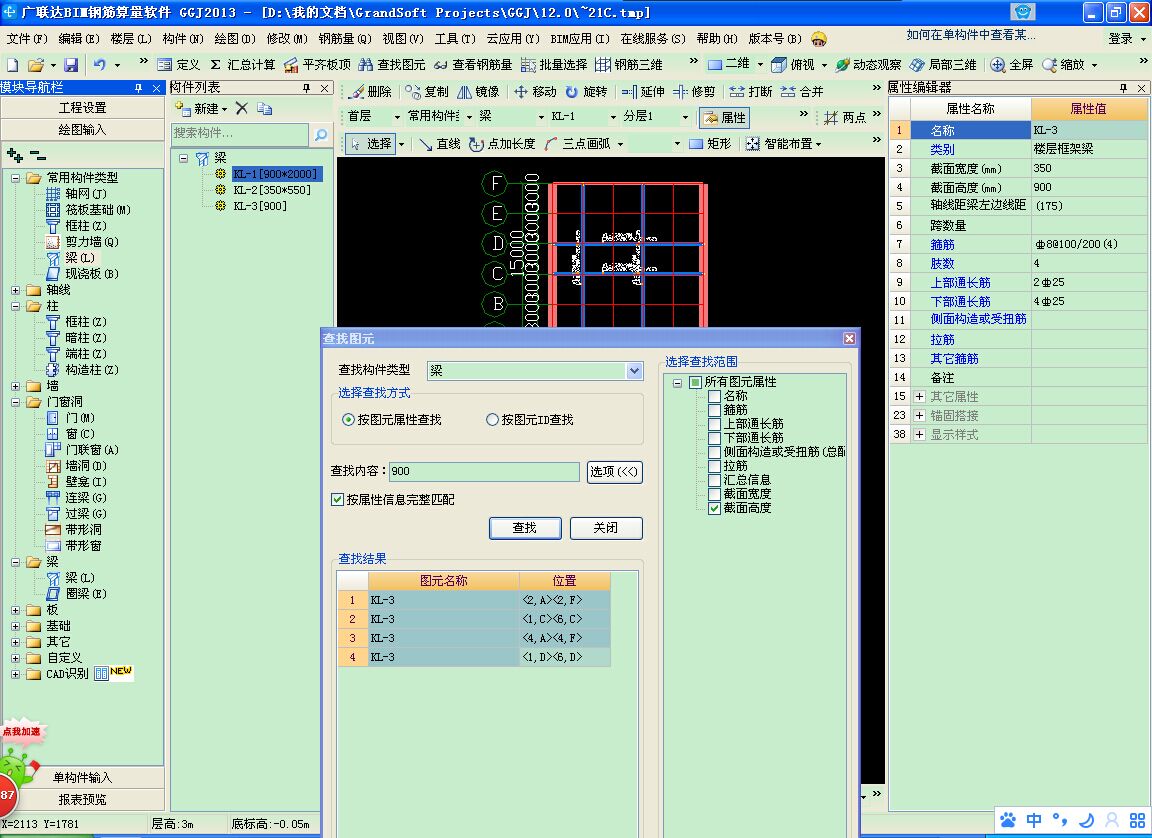
Task: Click the New file icon in toolbar
Action: point(12,65)
